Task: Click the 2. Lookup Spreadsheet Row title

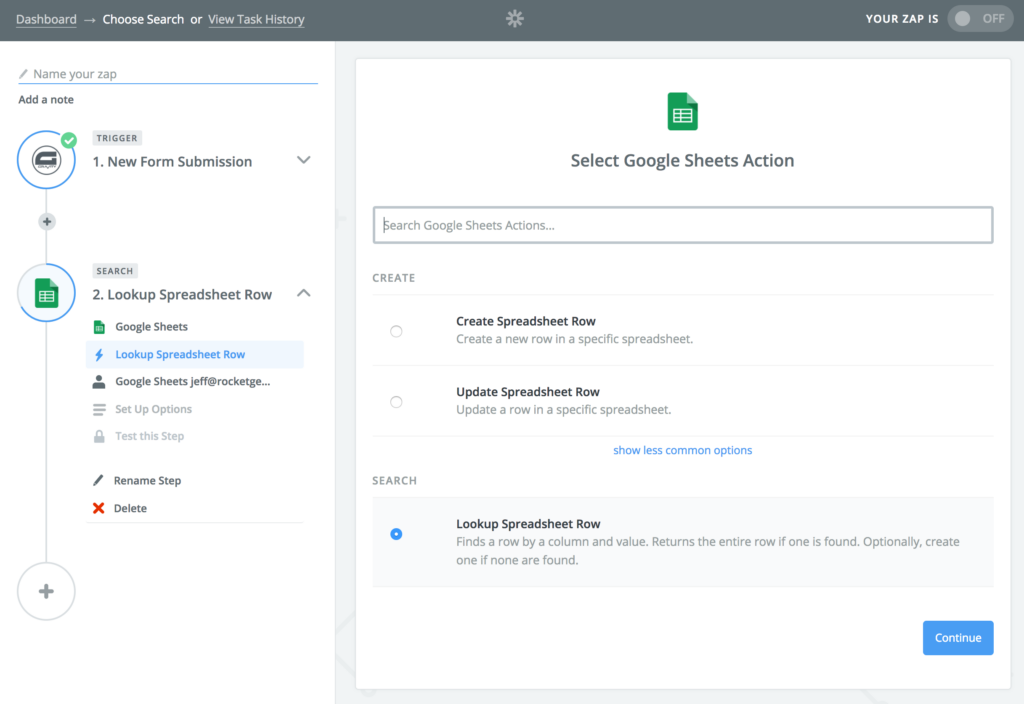Action: [182, 295]
